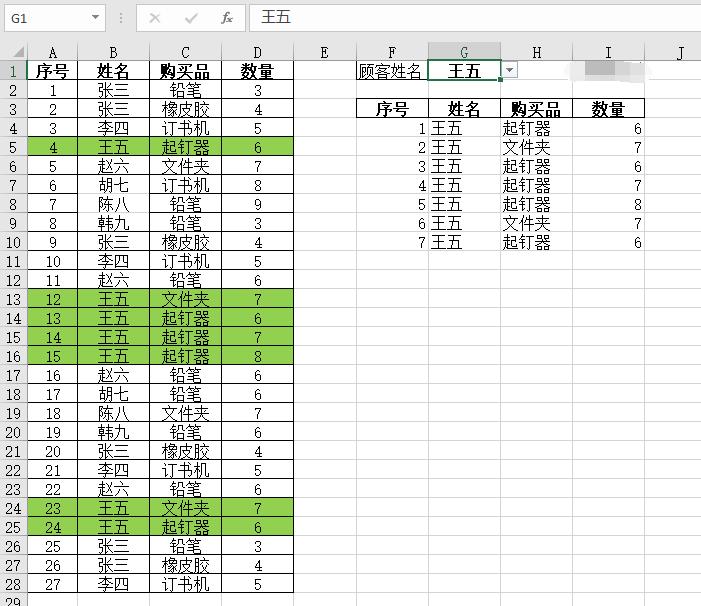The image size is (701, 606).
Task: Open the insert function fx icon
Action: pos(227,18)
